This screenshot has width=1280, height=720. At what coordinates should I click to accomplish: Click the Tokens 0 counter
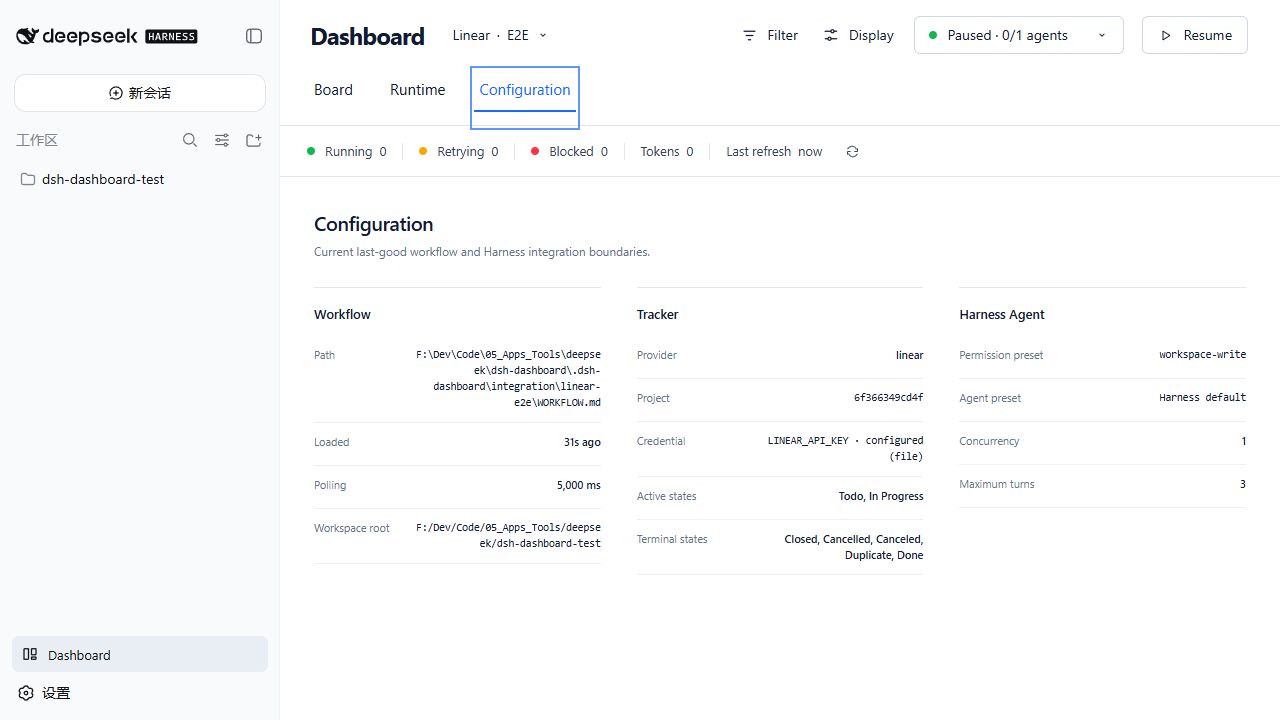[667, 152]
